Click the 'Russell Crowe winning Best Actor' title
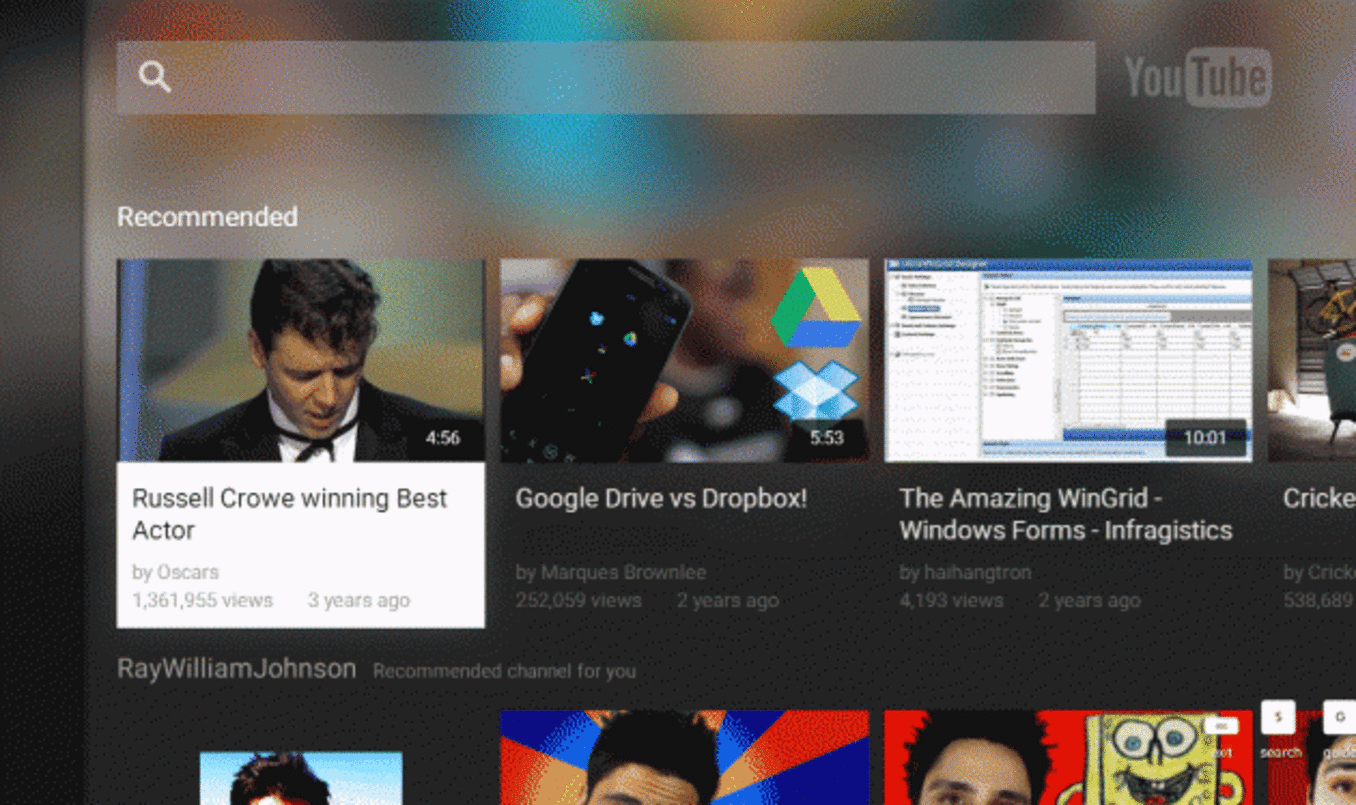The height and width of the screenshot is (805, 1356). point(289,514)
